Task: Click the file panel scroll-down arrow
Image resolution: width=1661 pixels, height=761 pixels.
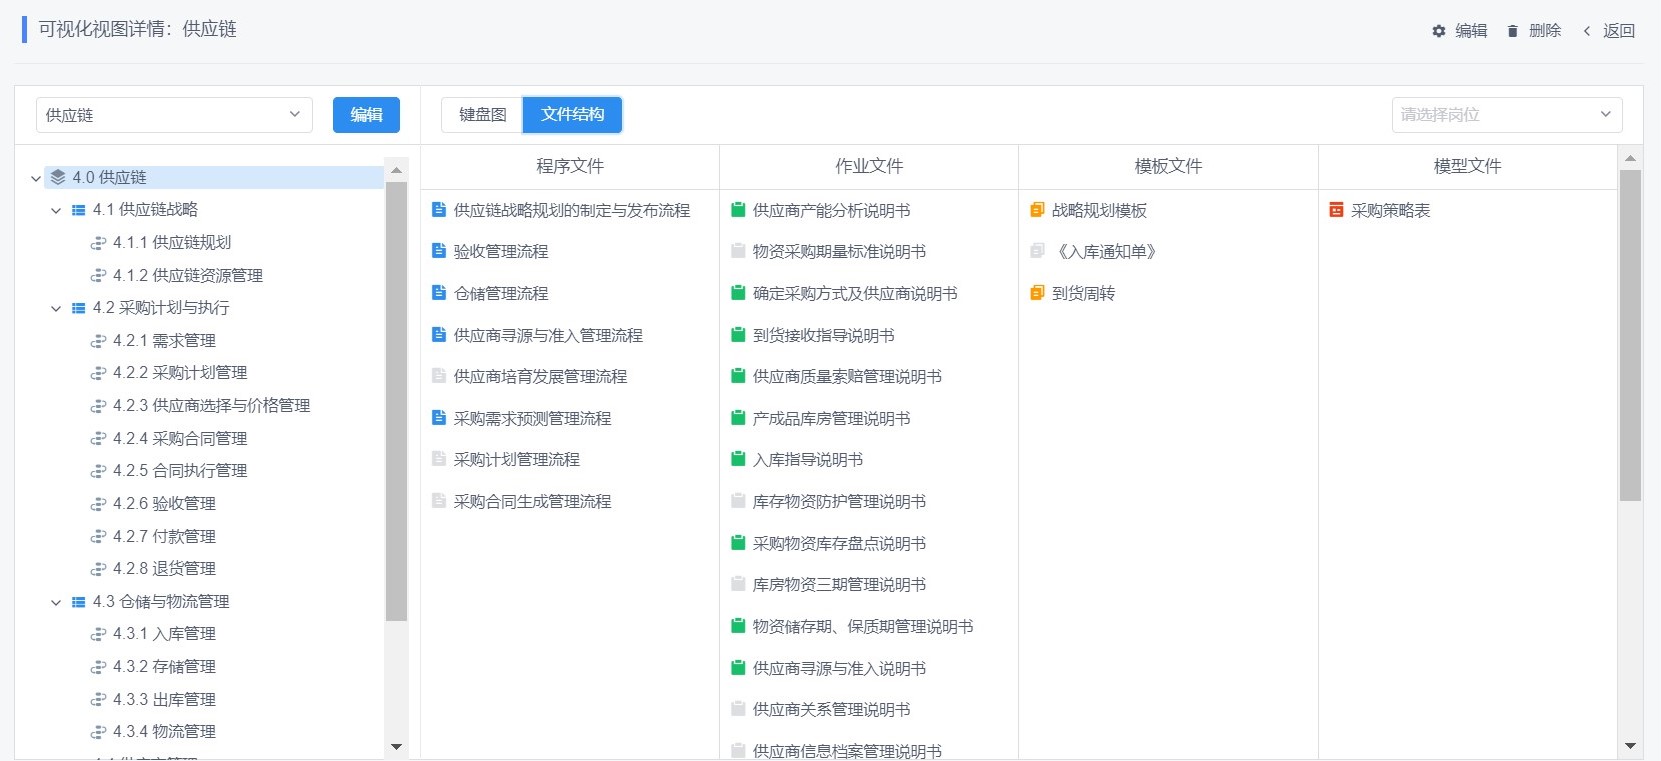Action: (1630, 746)
